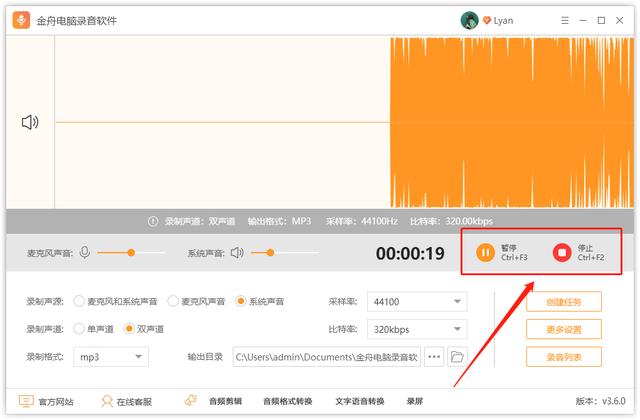Viewport: 640px width, 420px height.
Task: Click the output directory path field
Action: click(x=327, y=357)
